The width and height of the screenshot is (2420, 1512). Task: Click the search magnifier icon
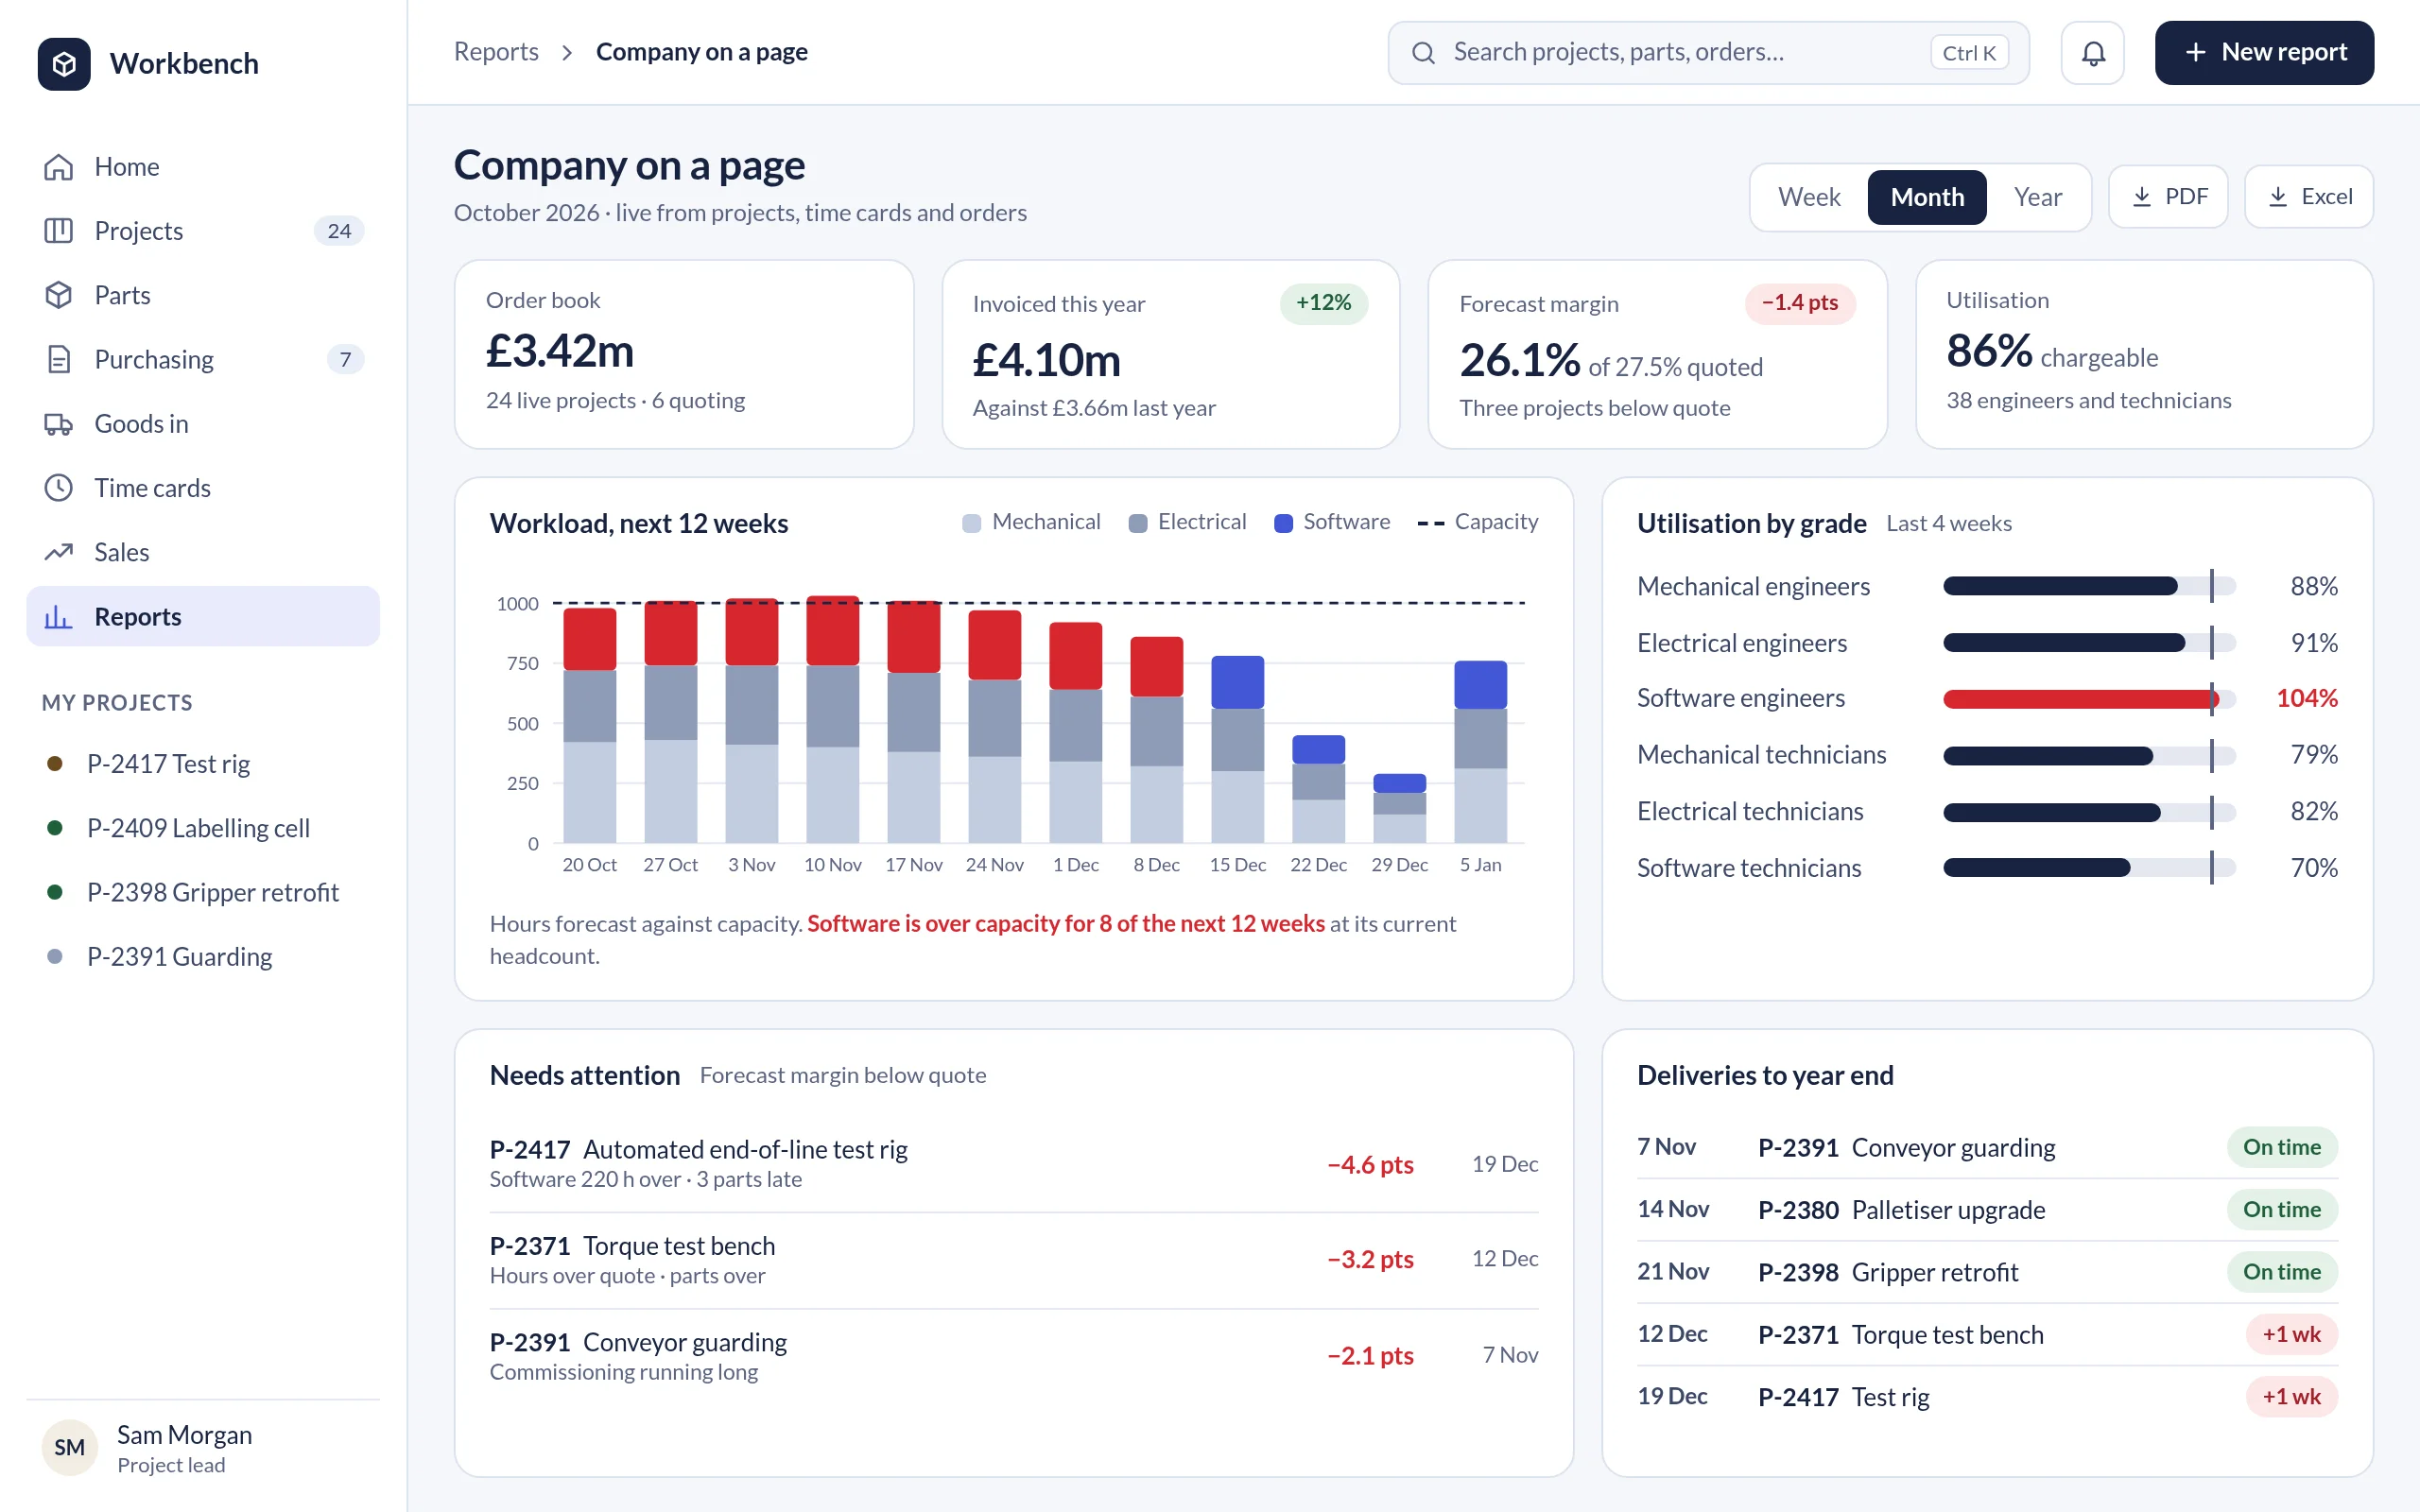[1424, 53]
